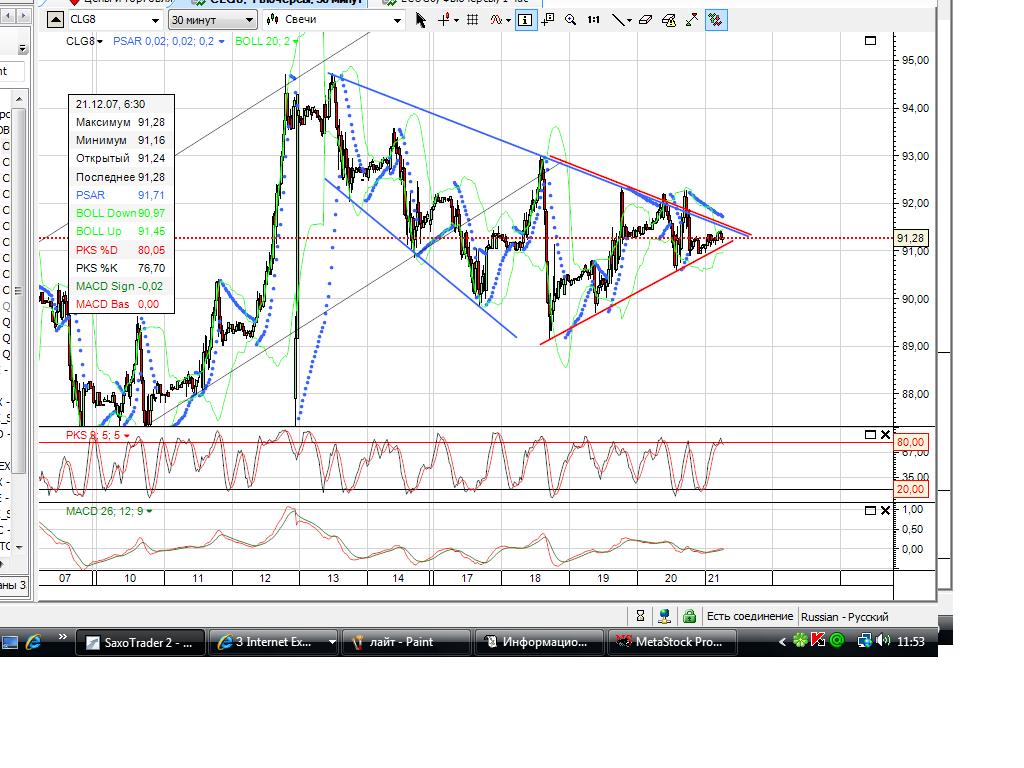Open the BOLL 20; 2 legend menu
The image size is (1024, 768).
pos(266,41)
